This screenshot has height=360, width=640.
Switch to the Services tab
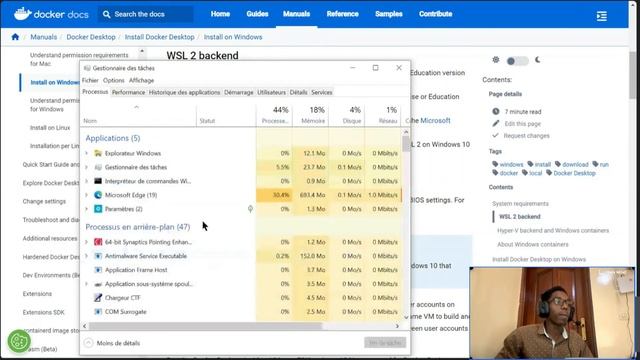point(322,92)
